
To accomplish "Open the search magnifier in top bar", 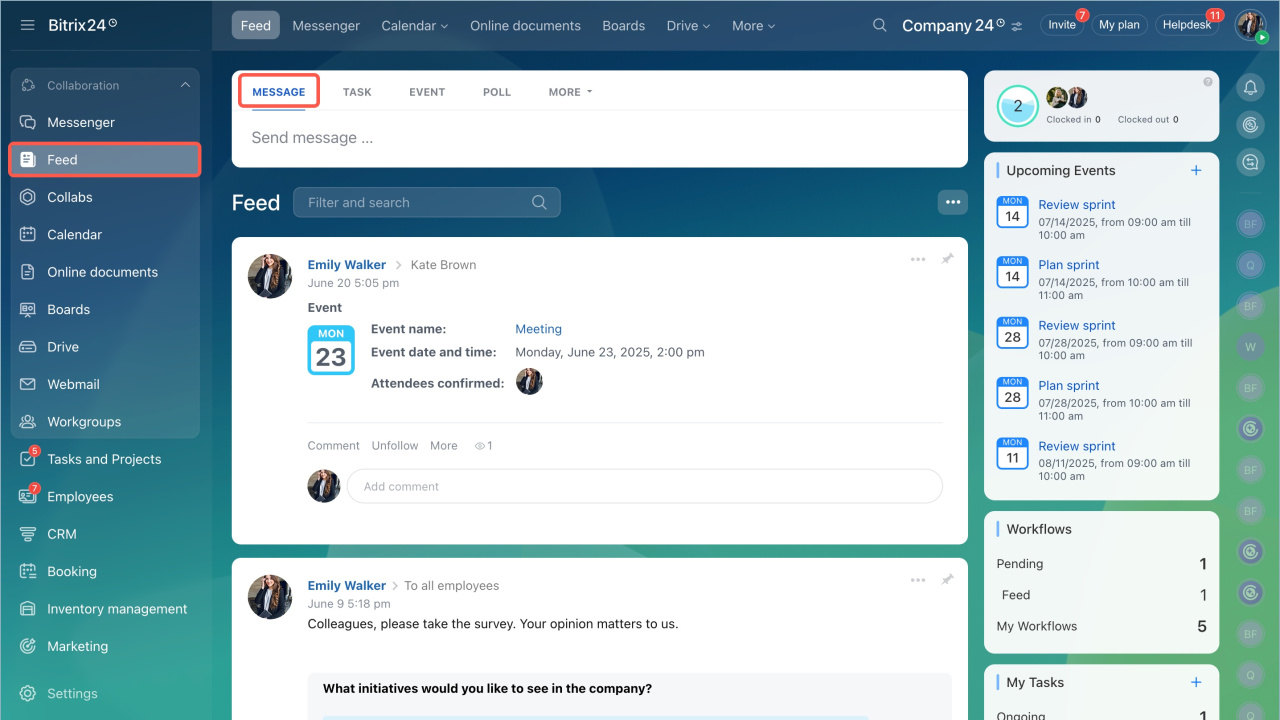I will [x=879, y=26].
